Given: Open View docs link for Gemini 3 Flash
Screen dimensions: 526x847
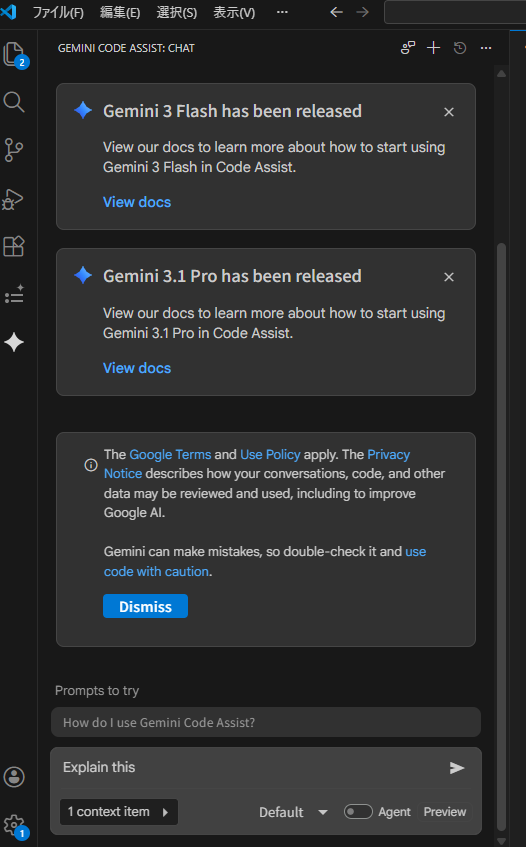Looking at the screenshot, I should pos(137,202).
